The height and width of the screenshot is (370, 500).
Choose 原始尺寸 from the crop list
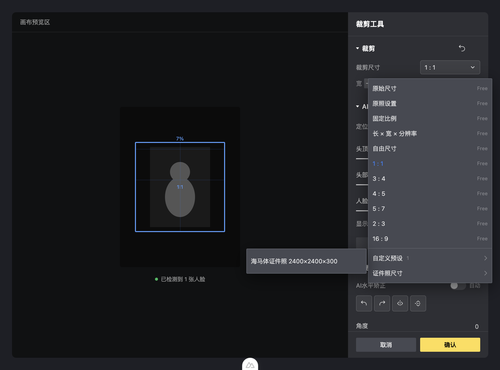[x=430, y=88]
